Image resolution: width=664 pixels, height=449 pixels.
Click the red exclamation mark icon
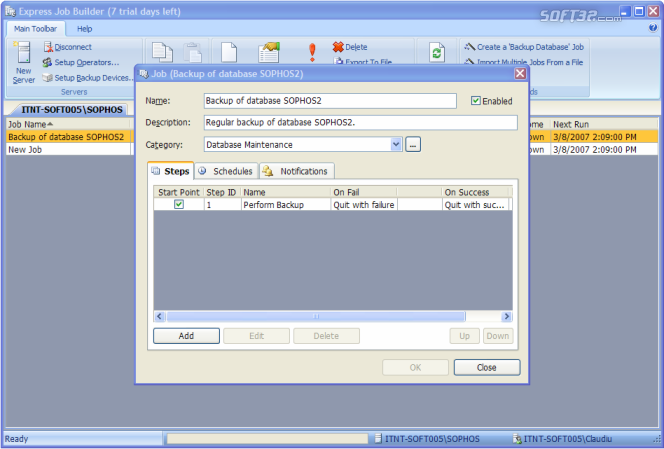coord(312,53)
